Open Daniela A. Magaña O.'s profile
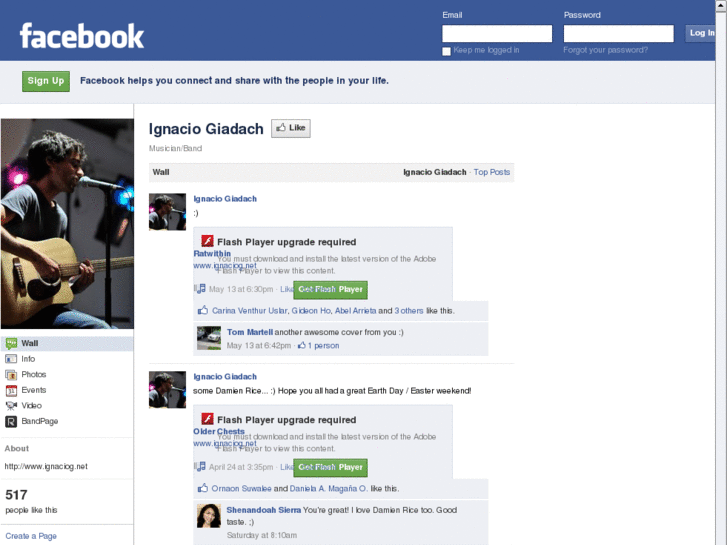Viewport: 727px width, 545px height. pos(329,488)
